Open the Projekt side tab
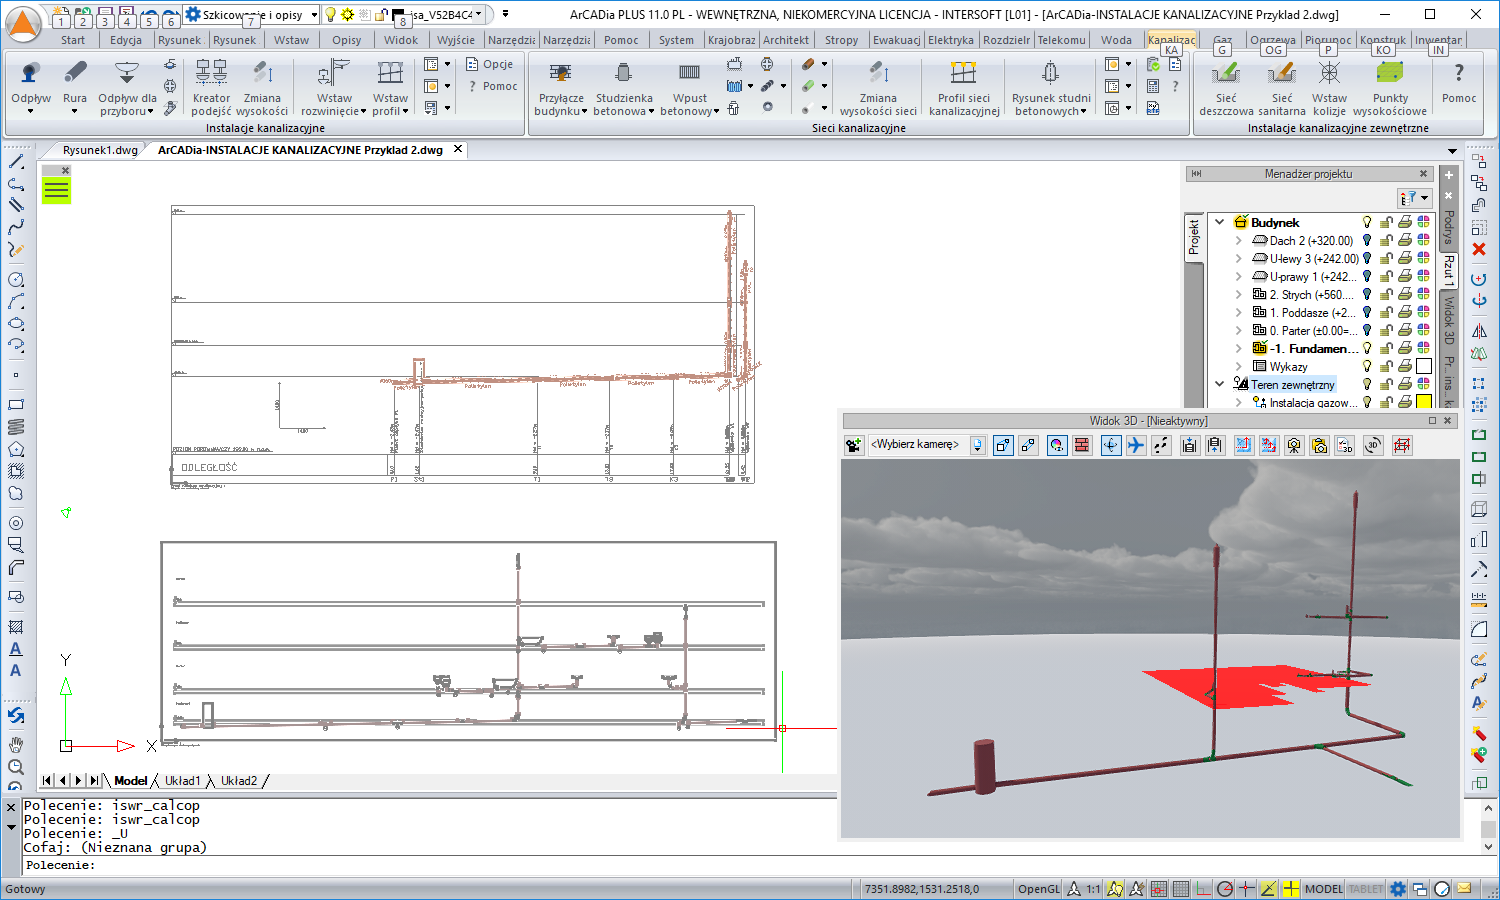Image resolution: width=1500 pixels, height=900 pixels. [1193, 238]
